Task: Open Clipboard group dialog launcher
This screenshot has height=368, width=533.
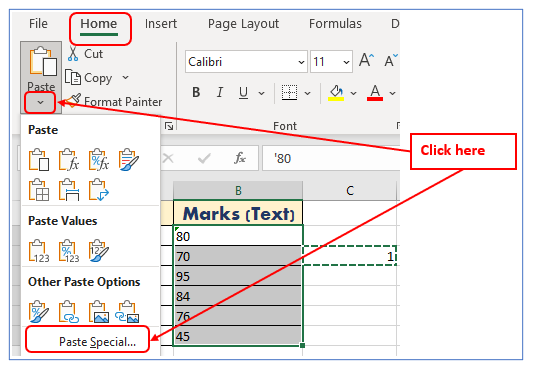Action: pyautogui.click(x=169, y=126)
